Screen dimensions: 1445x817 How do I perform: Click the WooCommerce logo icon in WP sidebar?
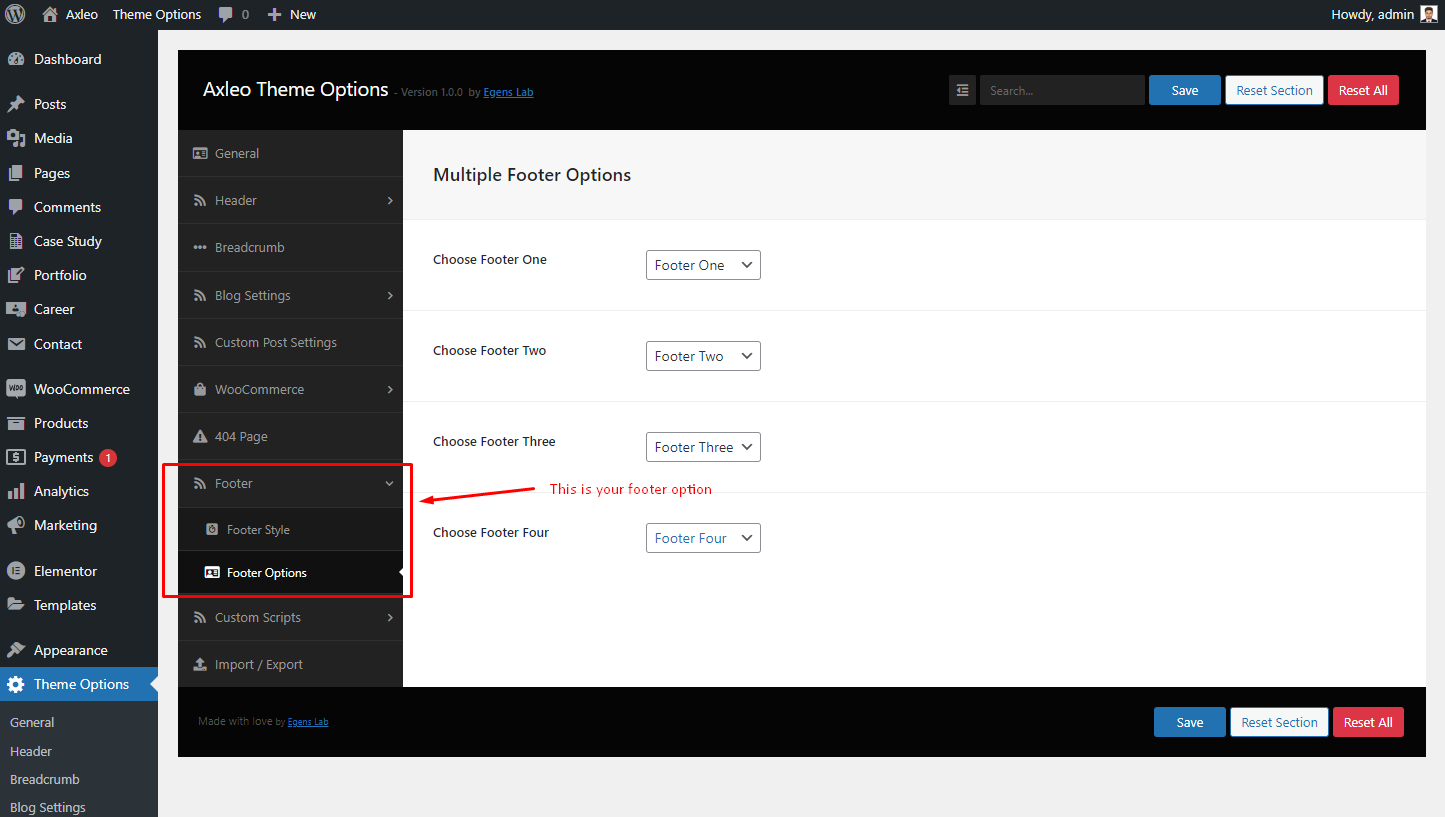15,389
